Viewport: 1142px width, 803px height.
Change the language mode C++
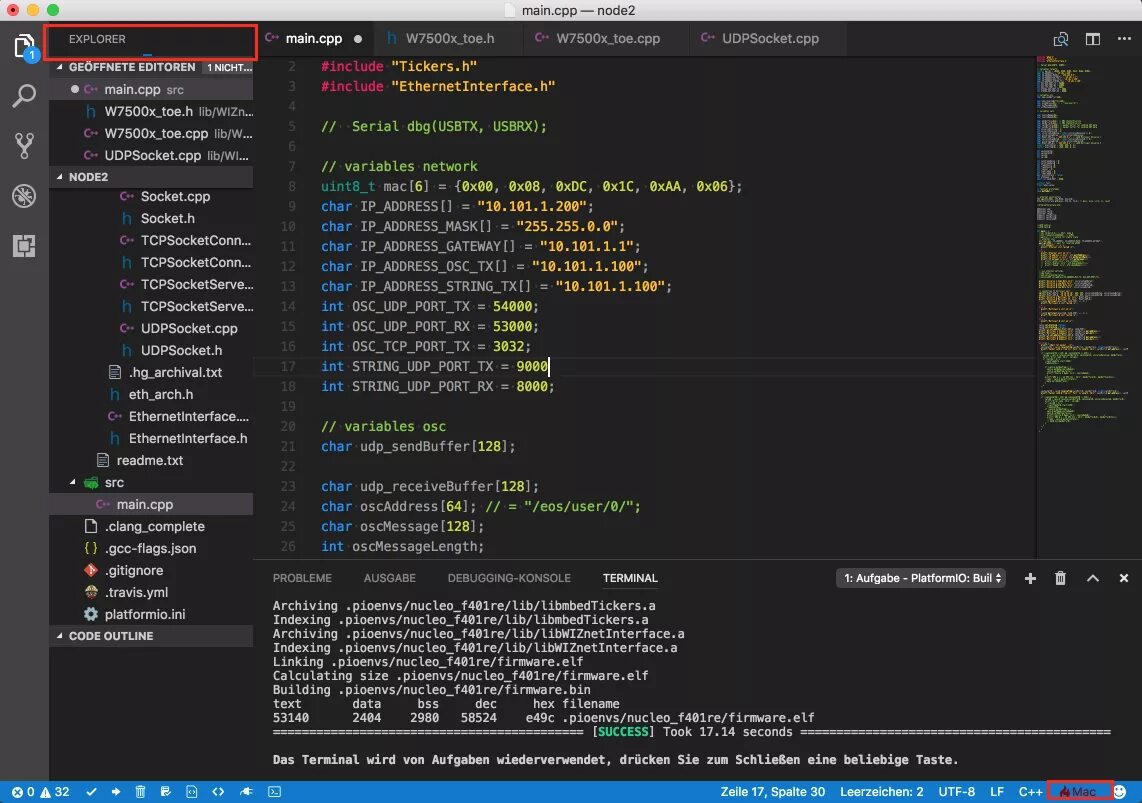[1030, 791]
